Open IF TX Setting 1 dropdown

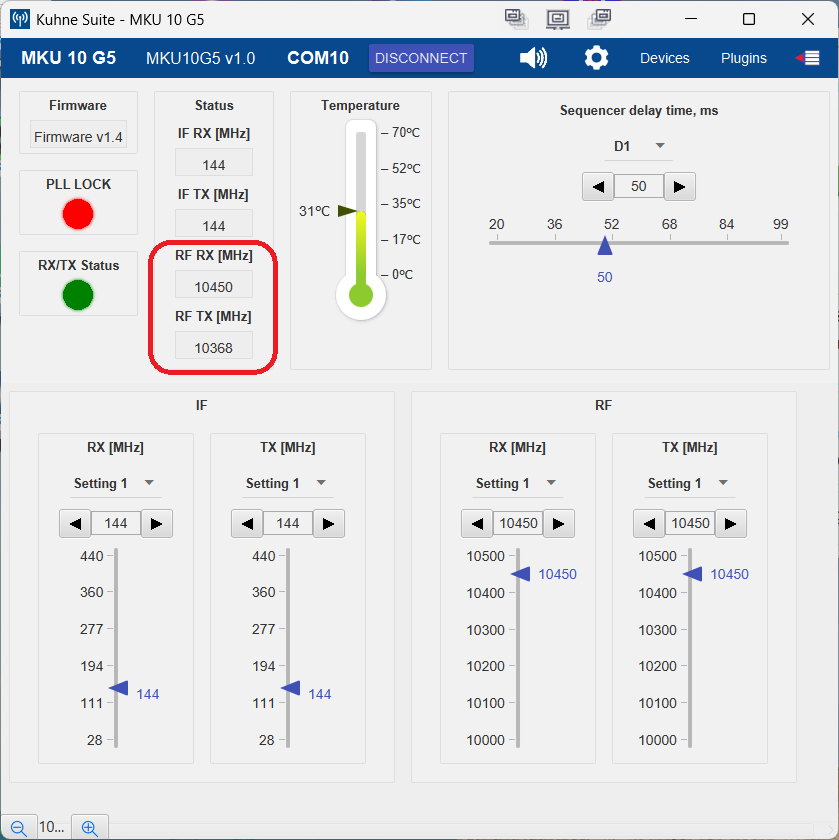287,483
